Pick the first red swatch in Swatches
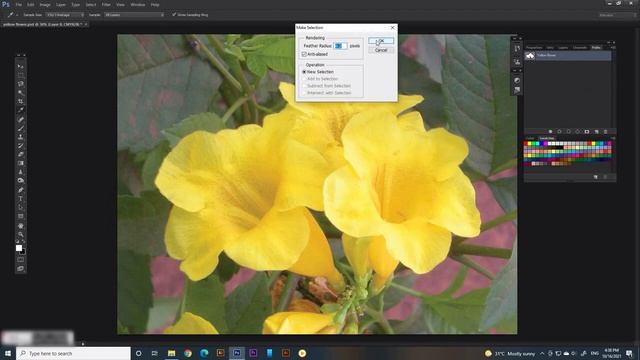The height and width of the screenshot is (360, 640). (526, 144)
